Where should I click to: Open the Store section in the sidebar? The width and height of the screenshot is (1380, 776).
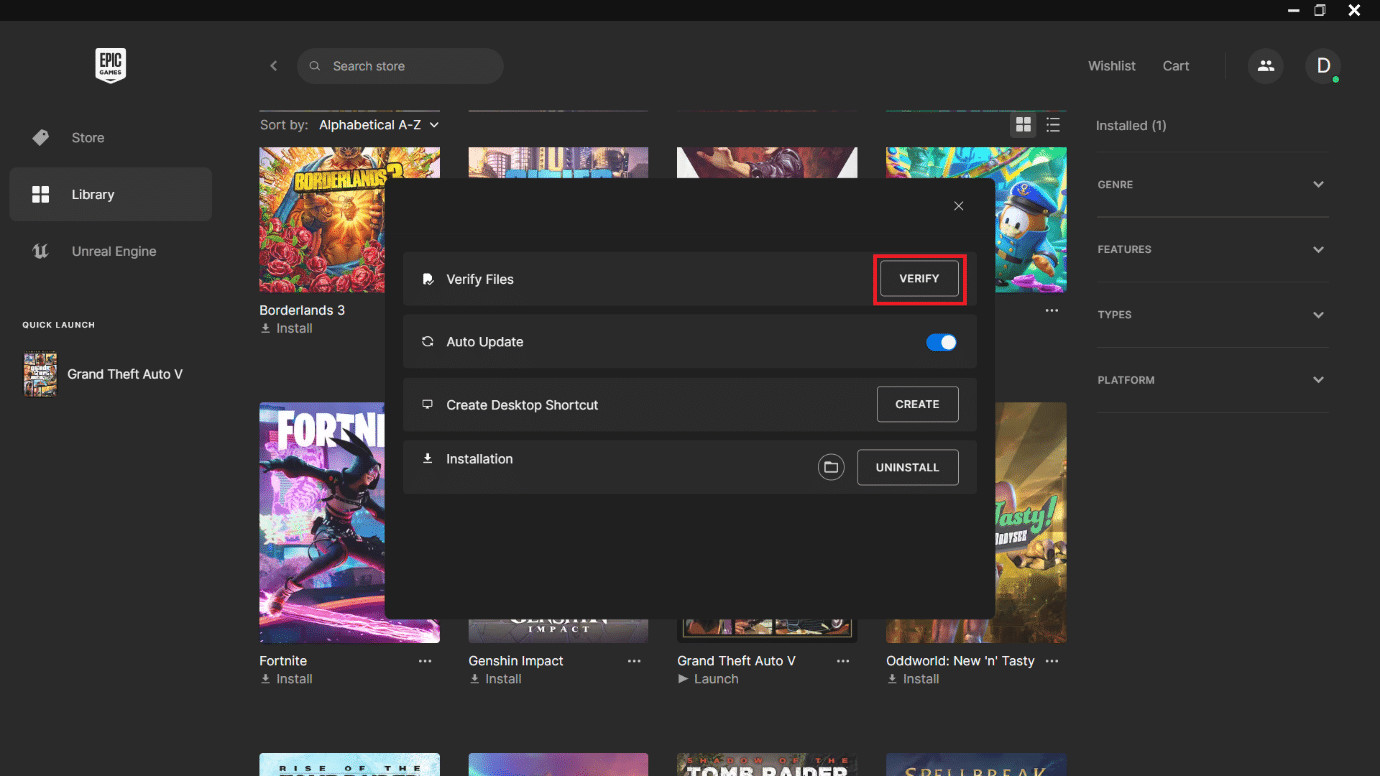coord(87,137)
